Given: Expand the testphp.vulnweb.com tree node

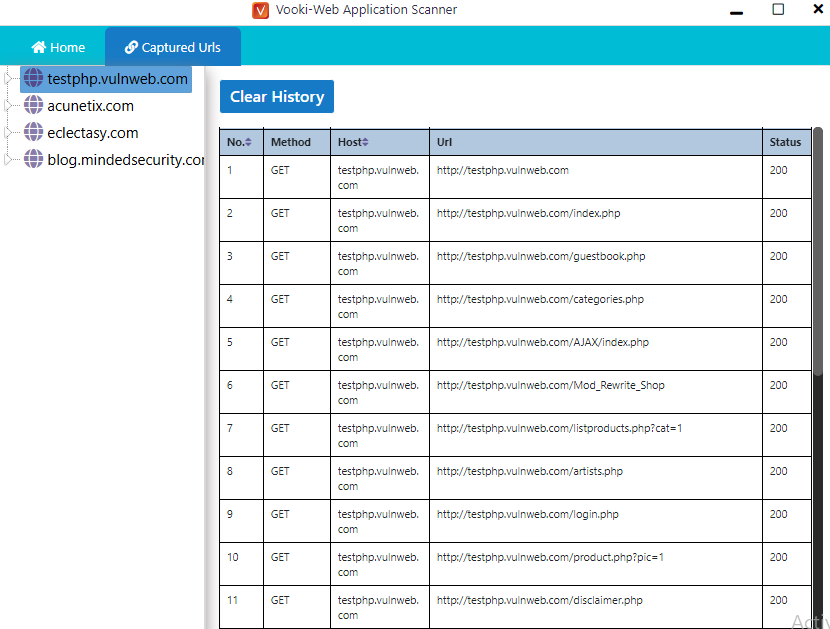Looking at the screenshot, I should pyautogui.click(x=8, y=78).
